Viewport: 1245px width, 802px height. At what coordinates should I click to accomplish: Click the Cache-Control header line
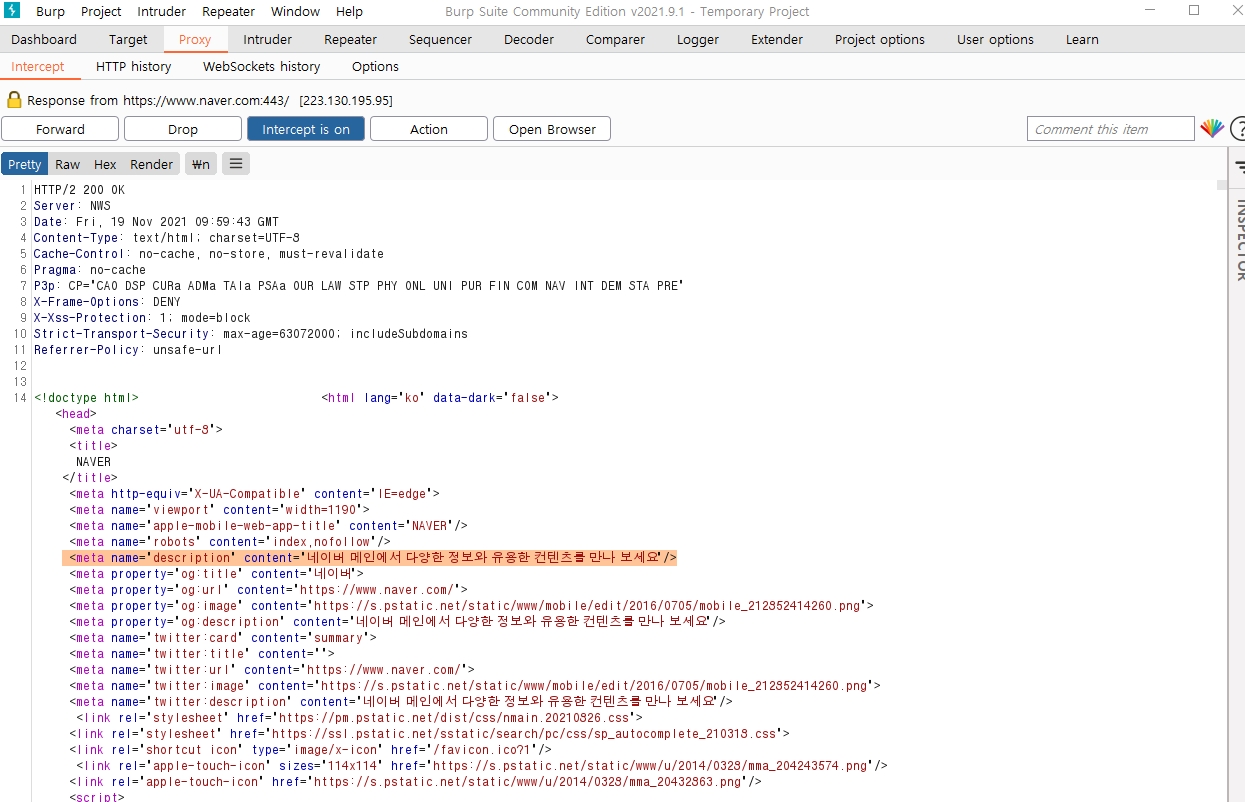(x=208, y=253)
